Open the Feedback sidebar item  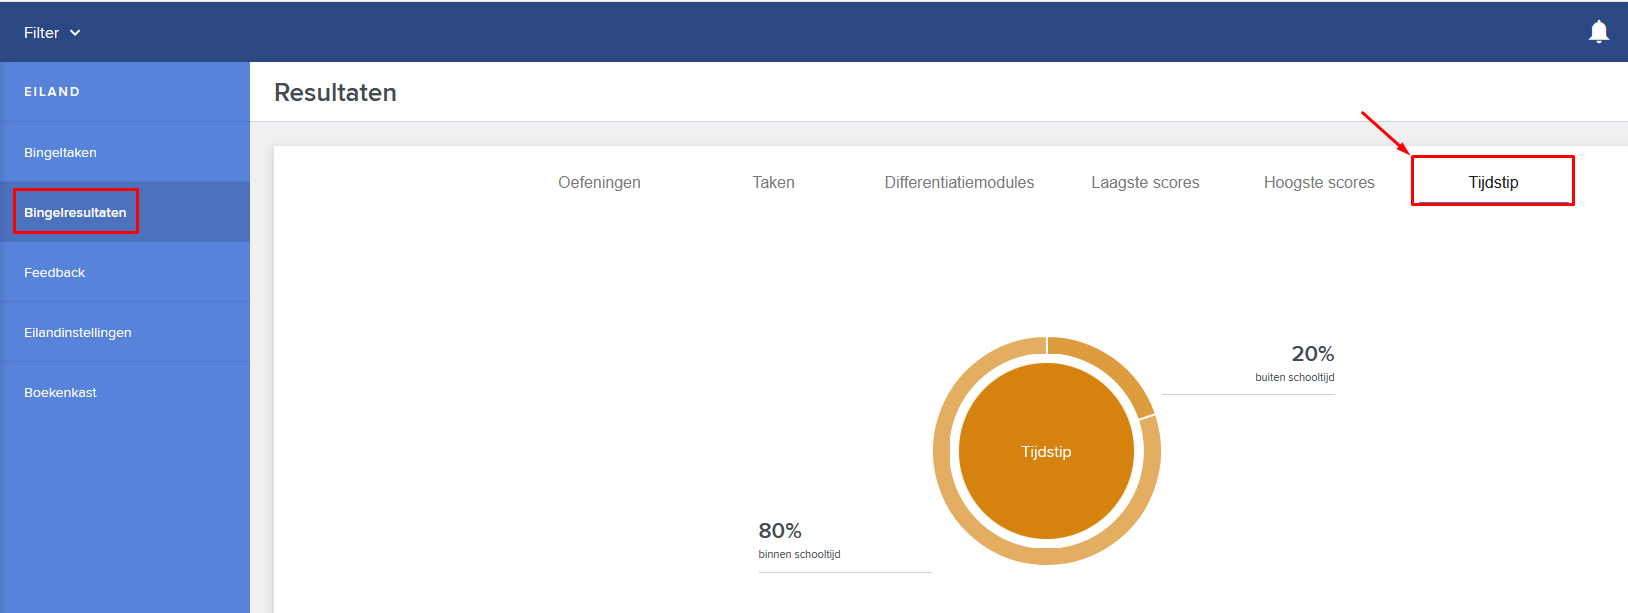pyautogui.click(x=125, y=272)
